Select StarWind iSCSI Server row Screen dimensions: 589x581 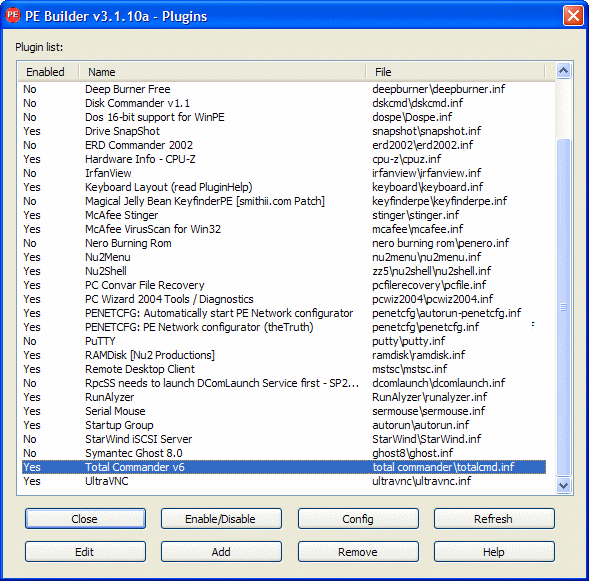pyautogui.click(x=284, y=439)
